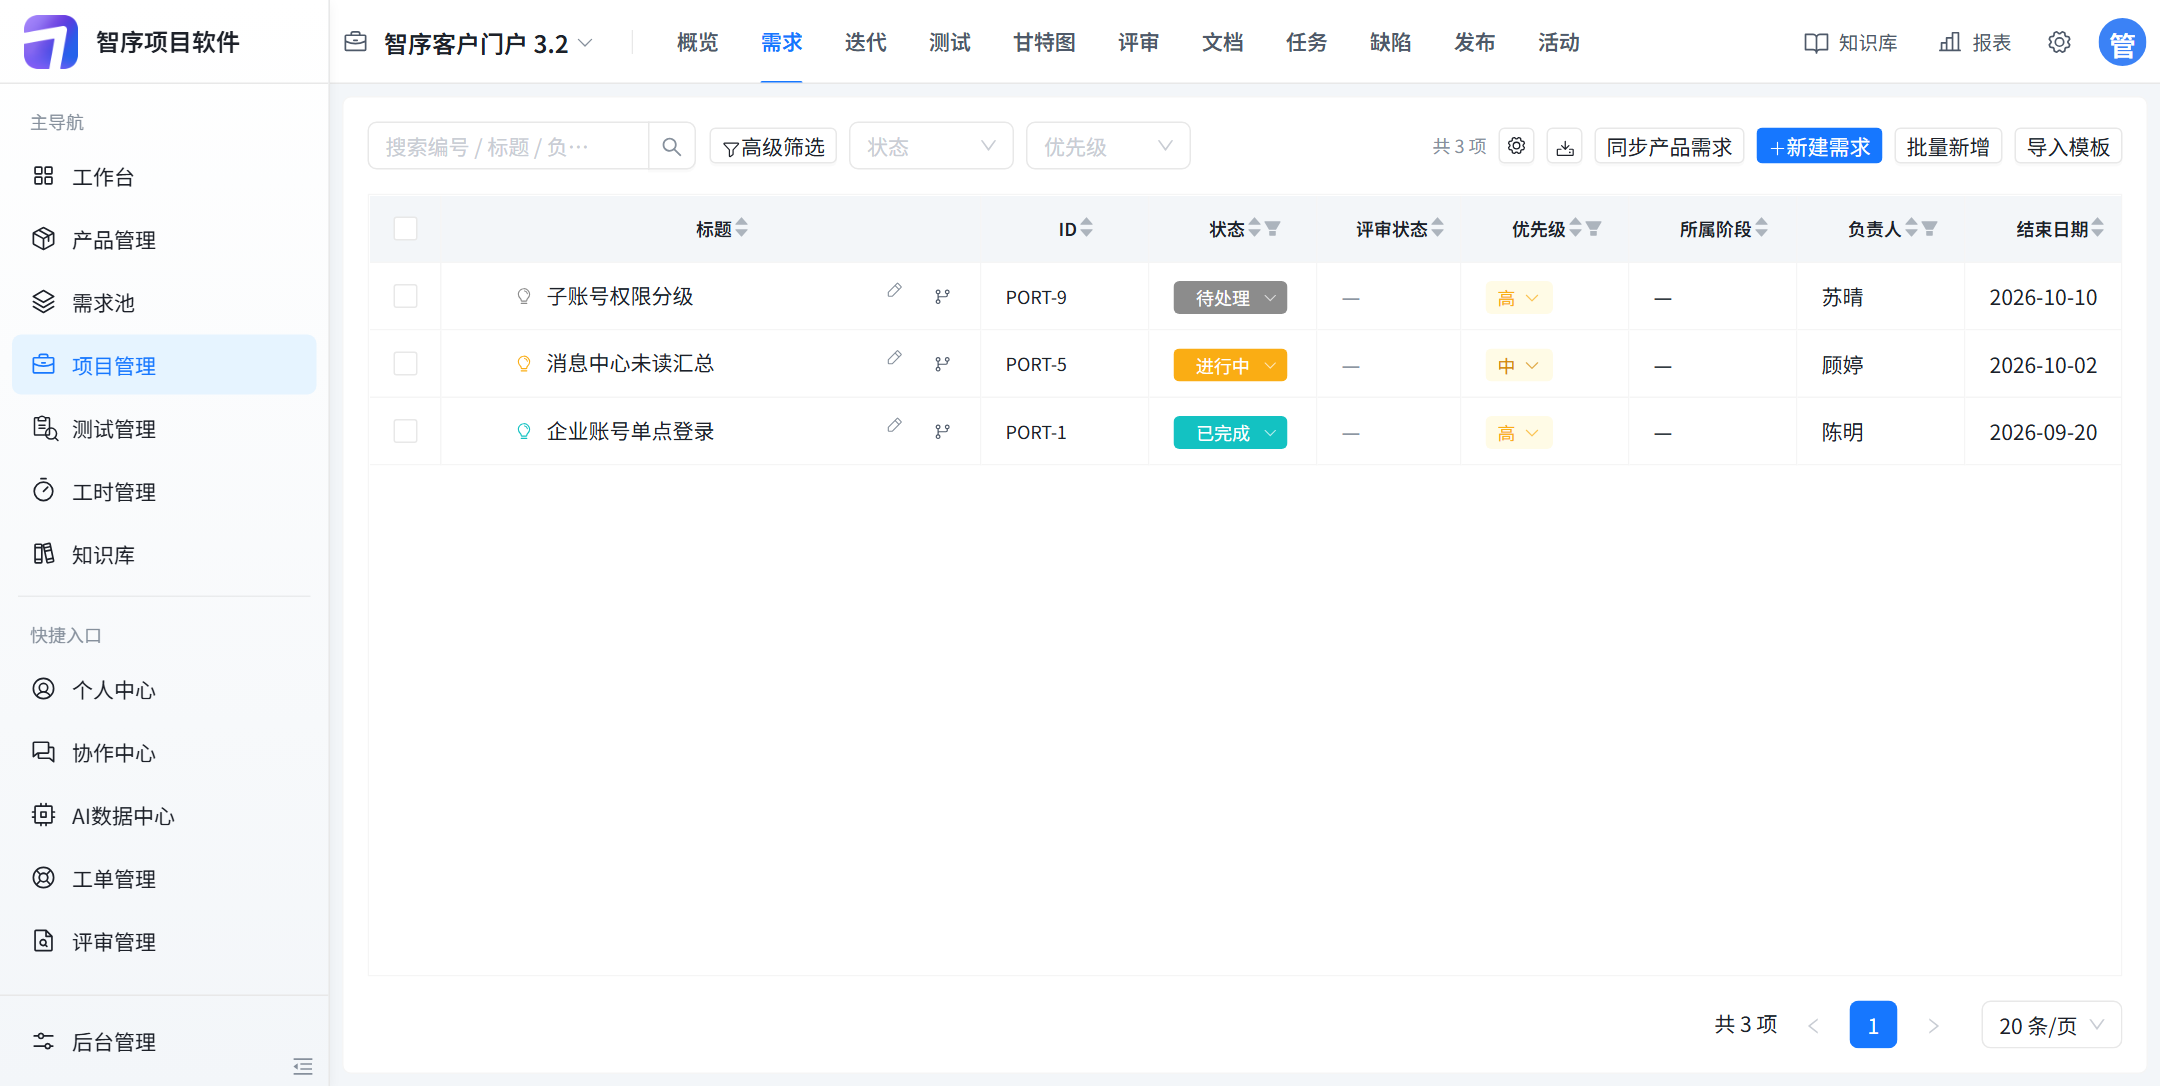Filter the 优先级 column with funnel icon

pos(1593,229)
